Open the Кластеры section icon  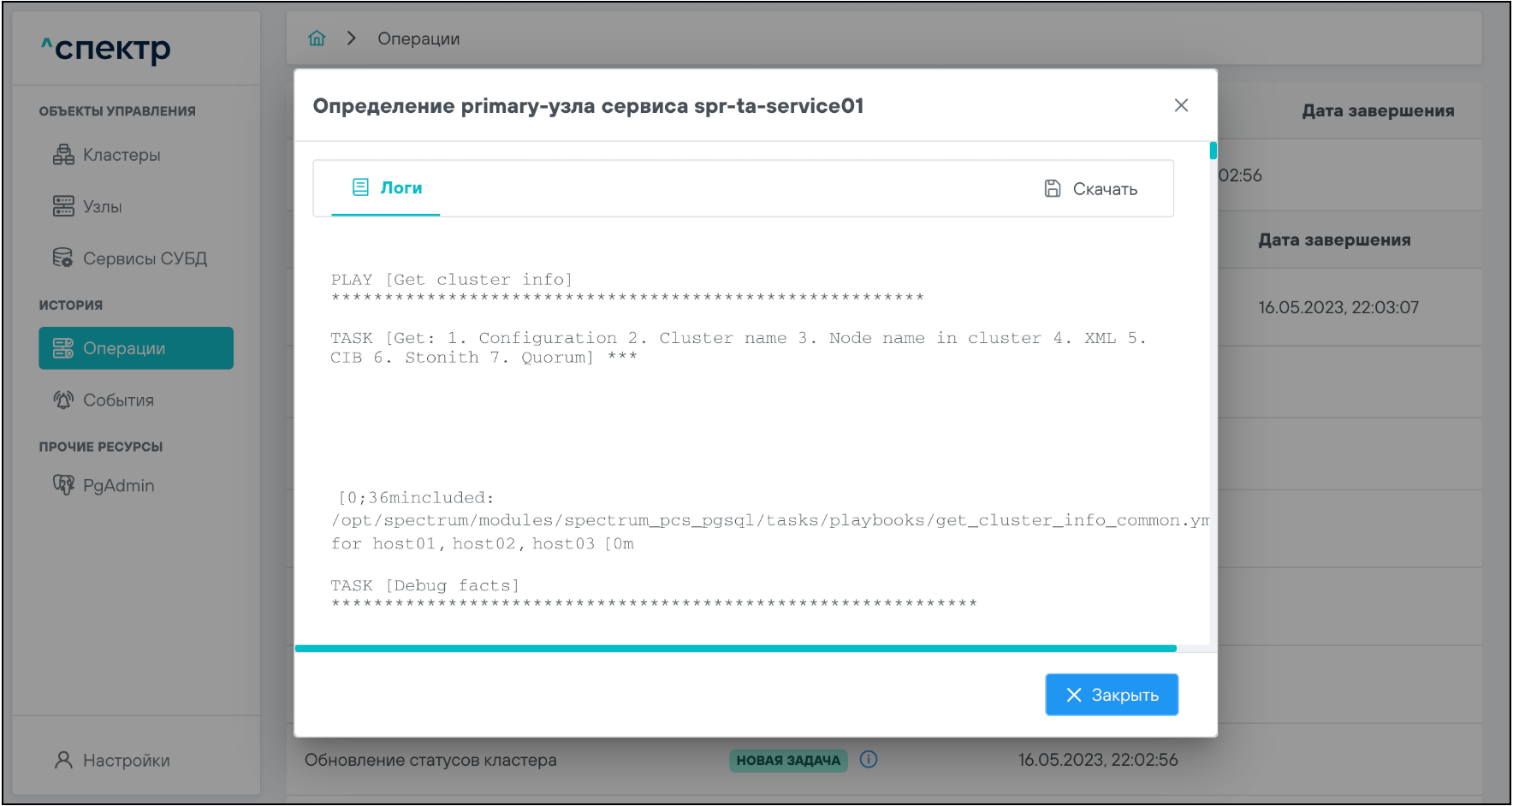coord(63,155)
